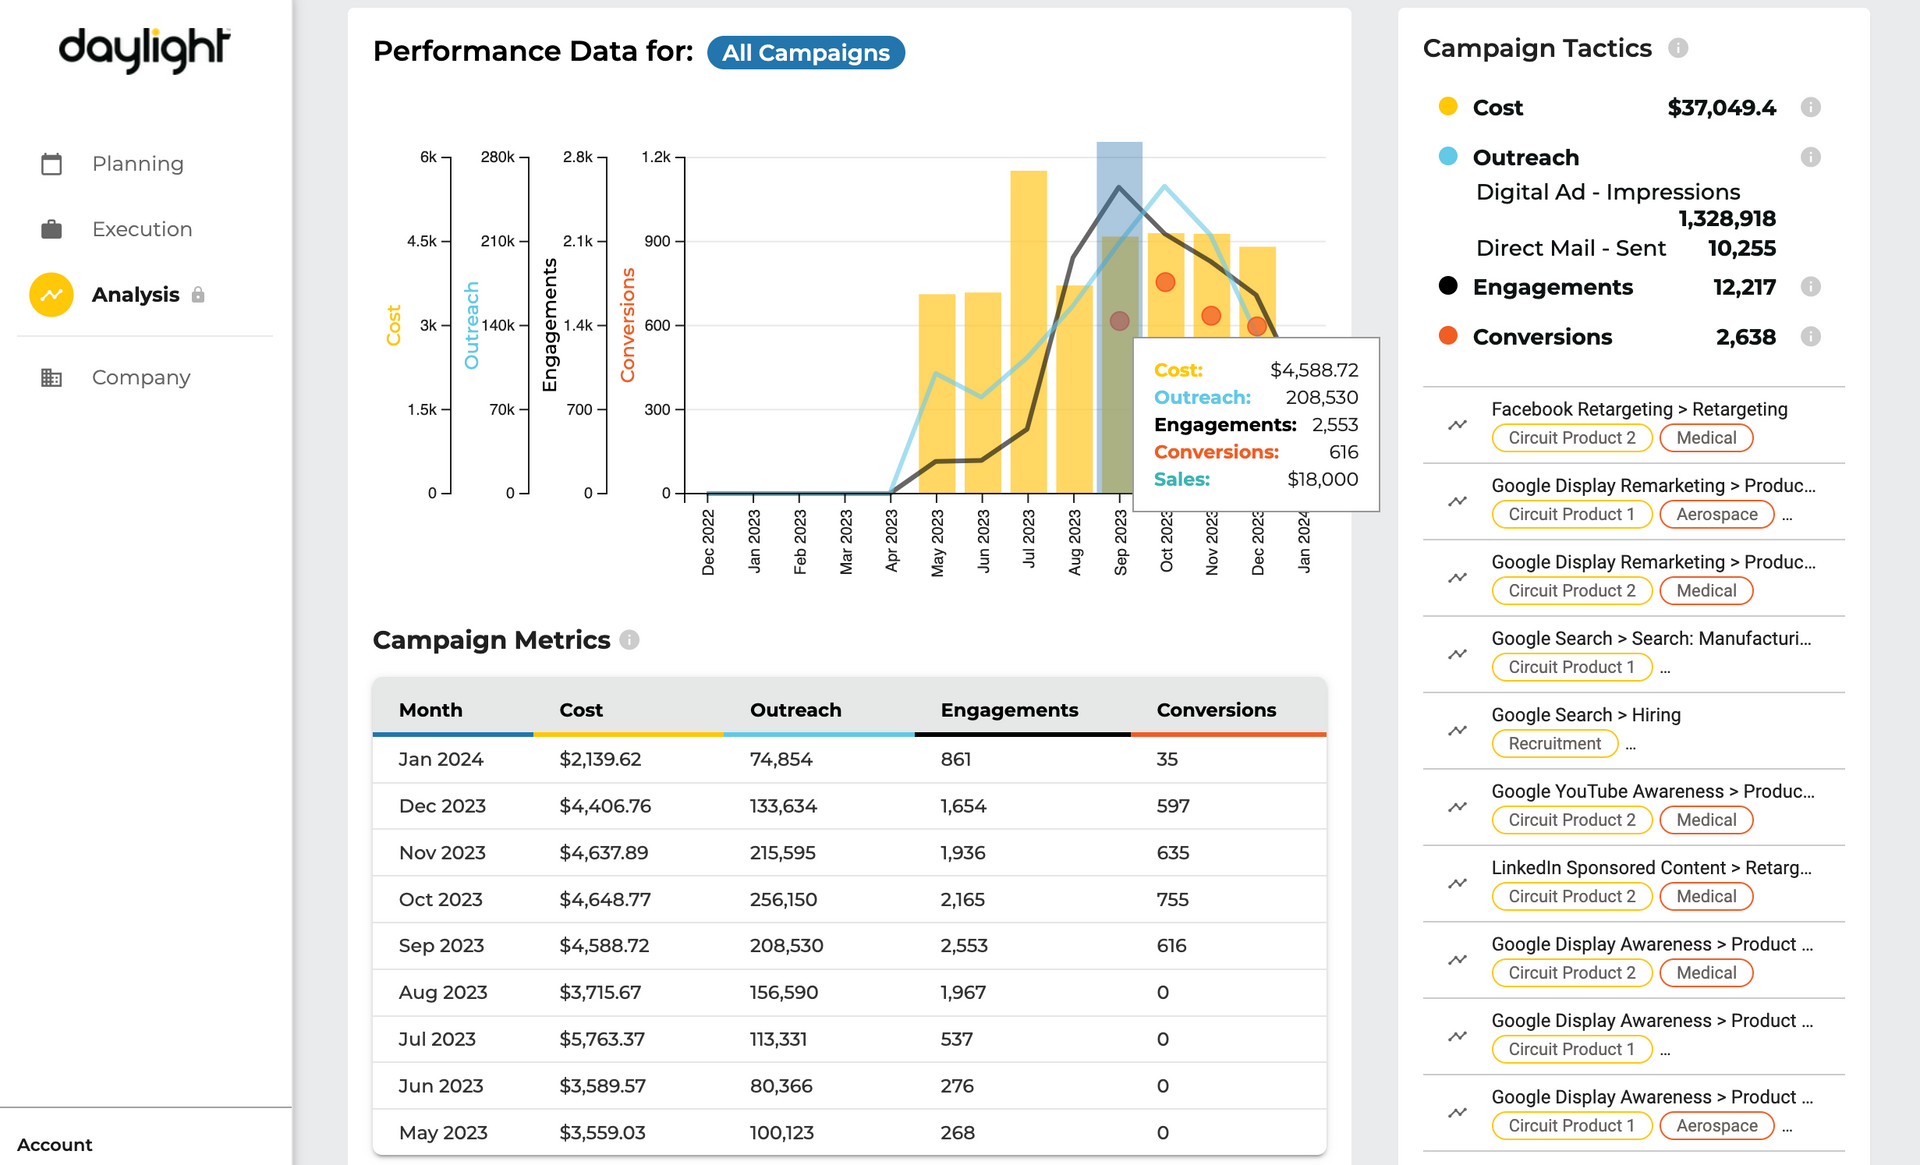Select Google YouTube Awareness tactic

1653,791
